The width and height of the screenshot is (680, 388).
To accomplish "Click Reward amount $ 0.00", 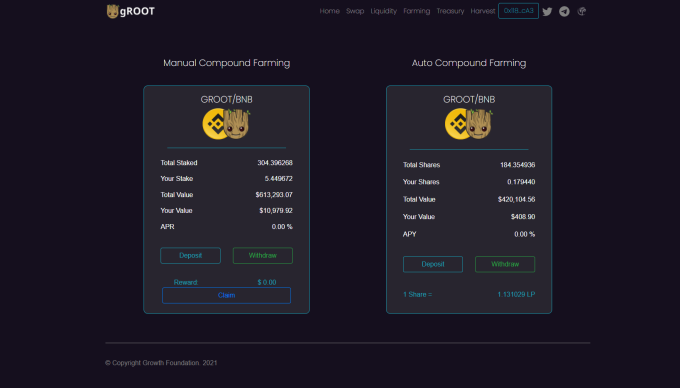I will click(x=267, y=282).
